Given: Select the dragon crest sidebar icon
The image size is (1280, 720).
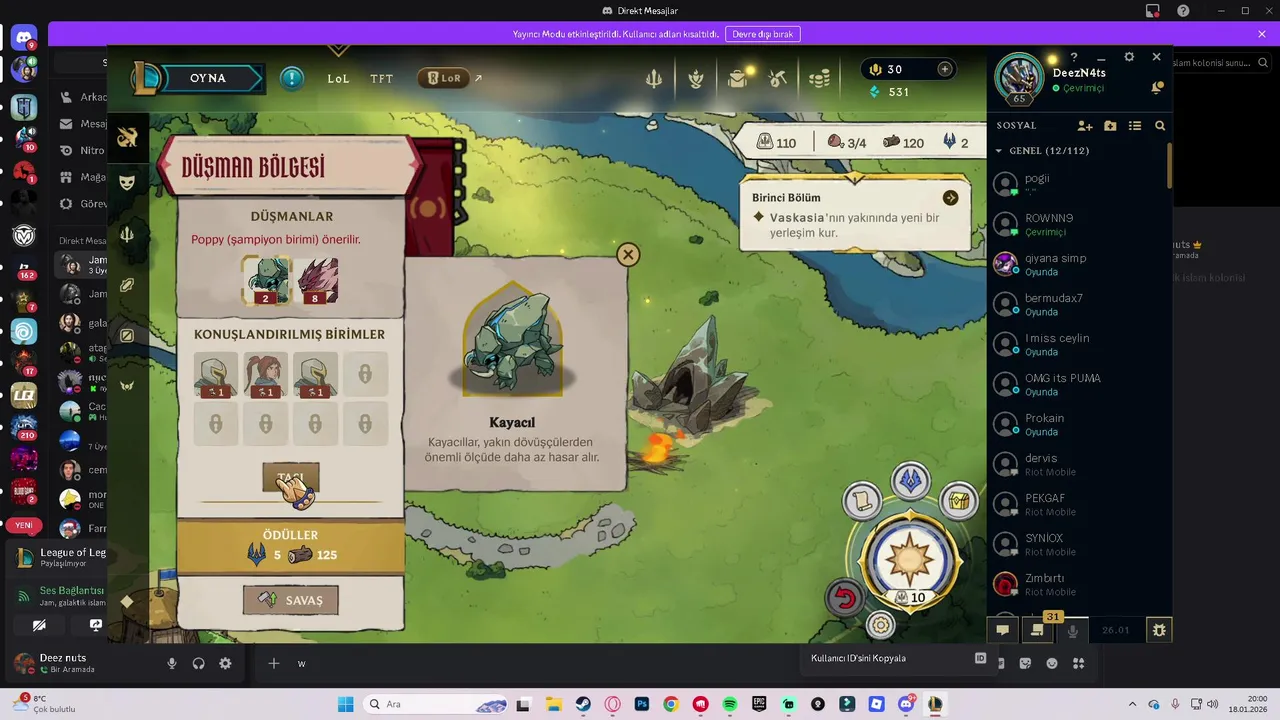Looking at the screenshot, I should coord(127,138).
